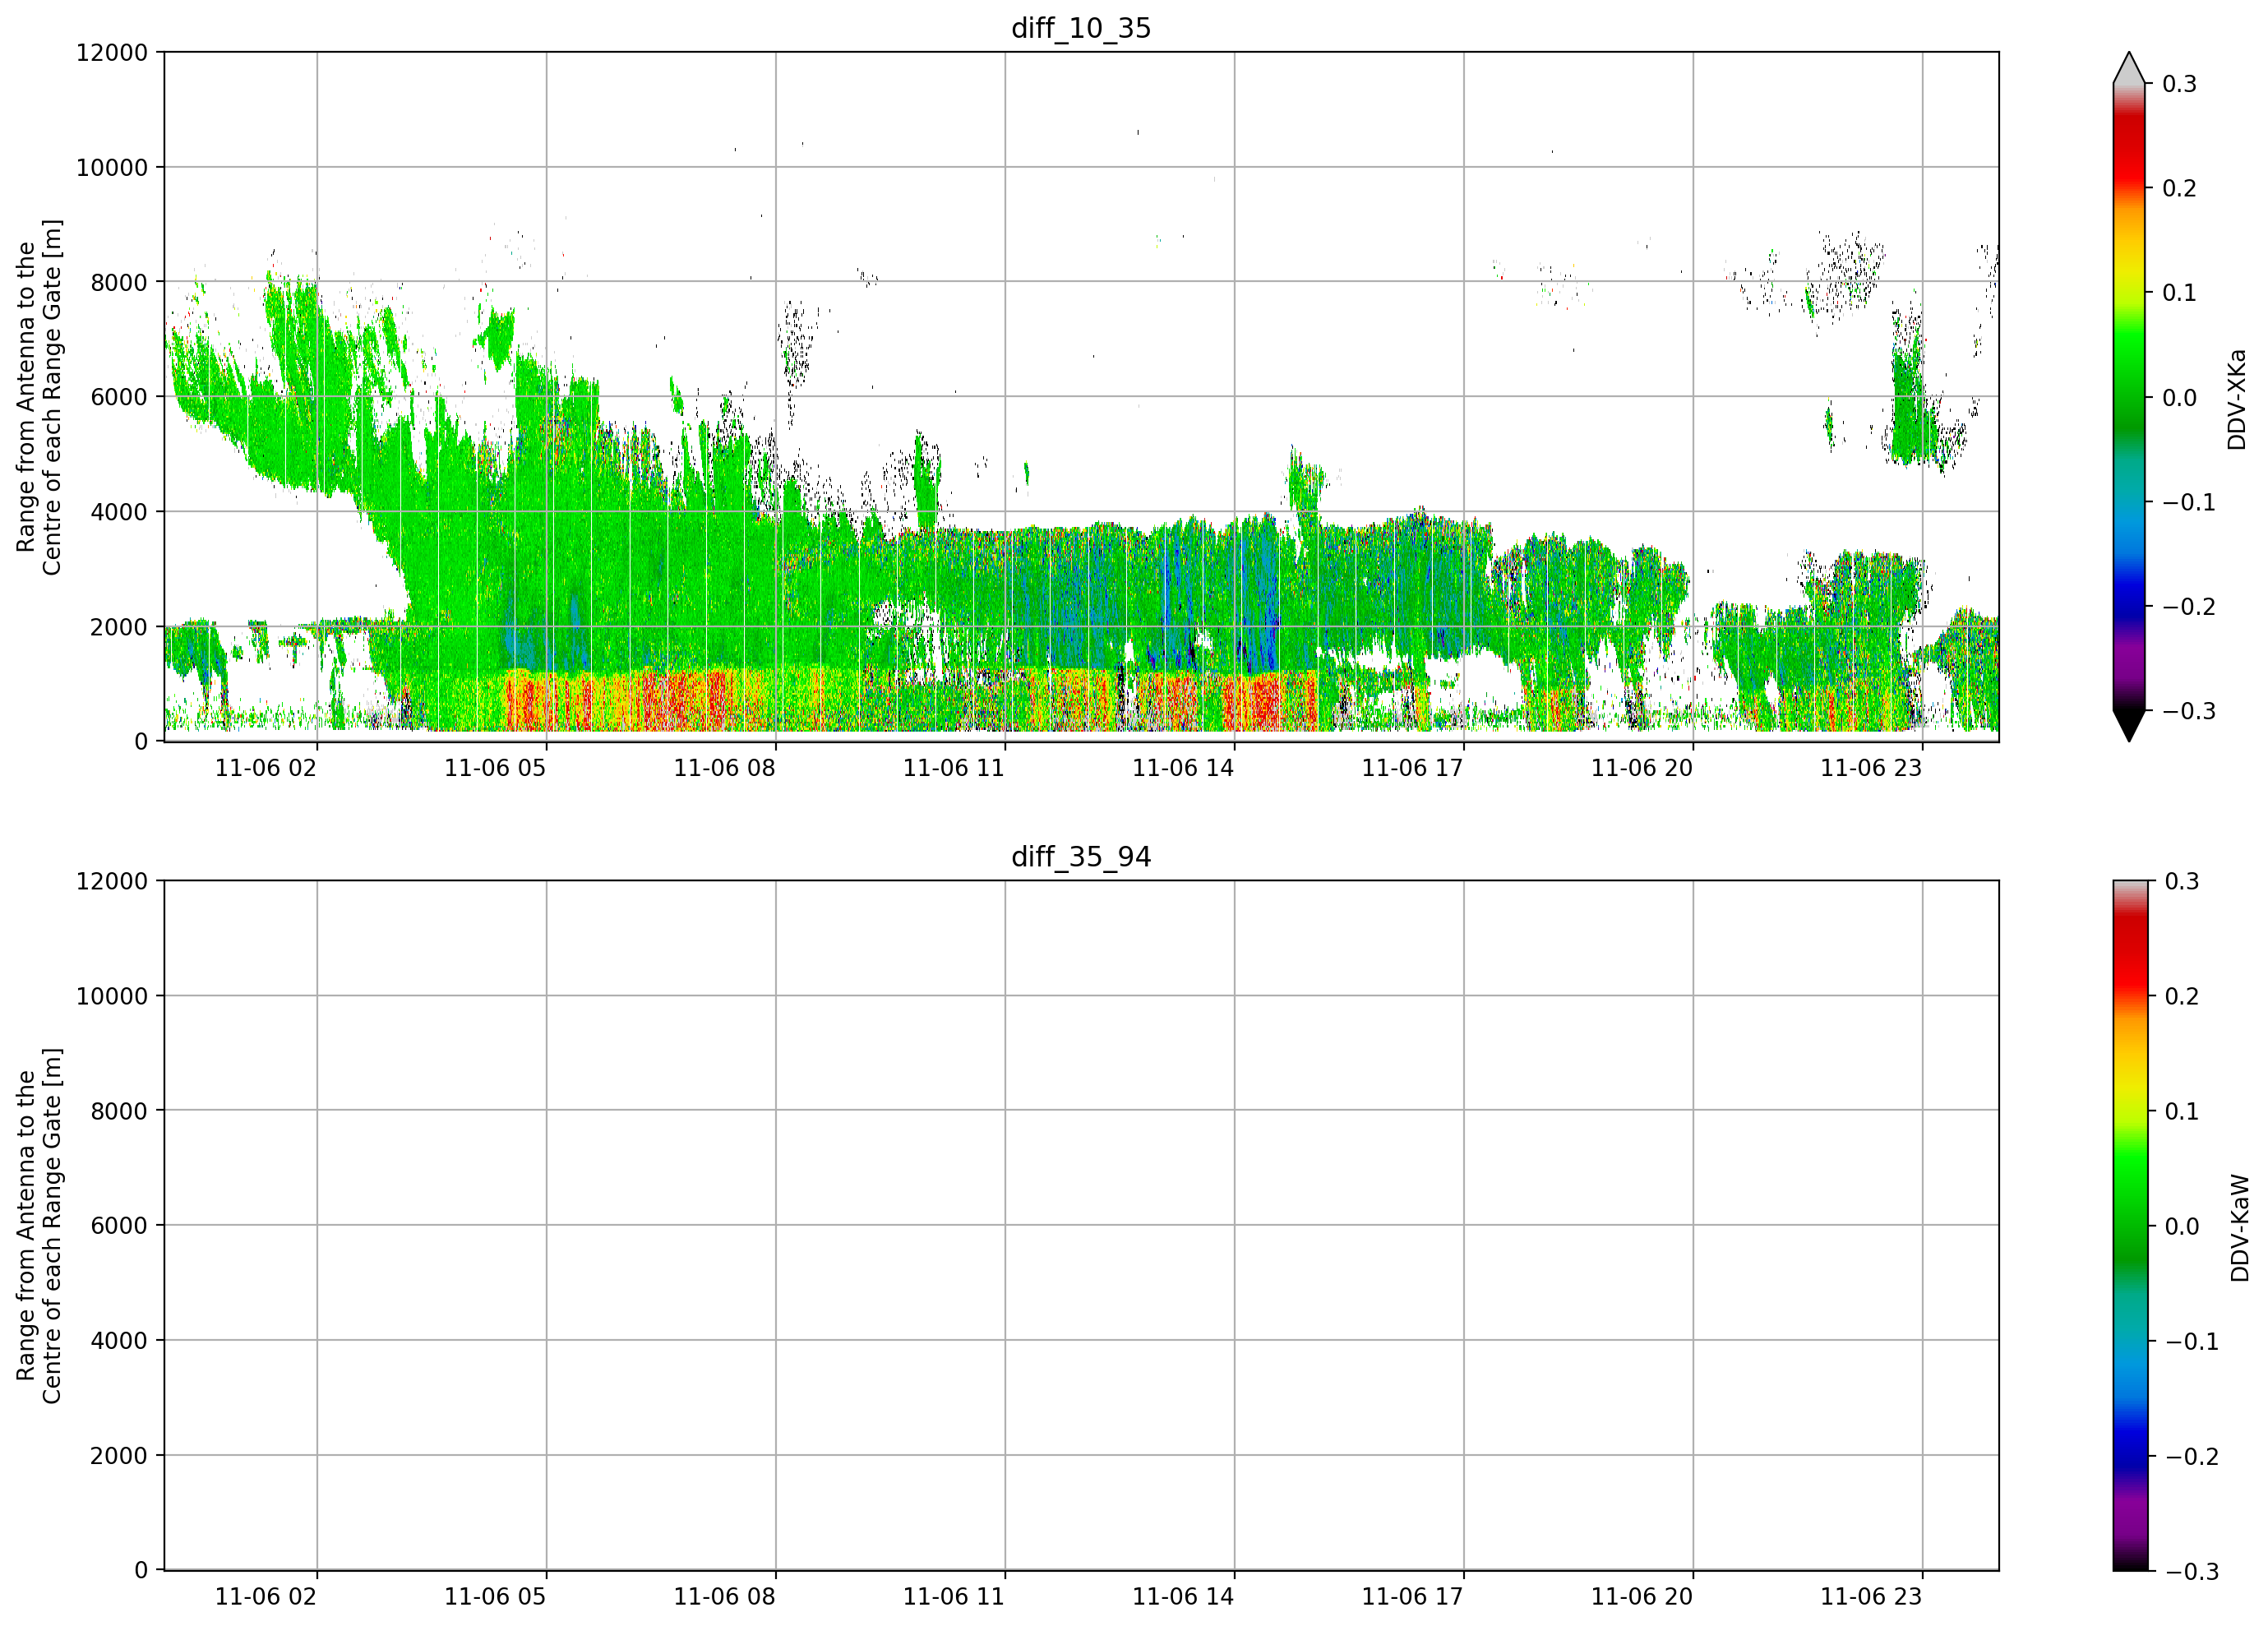Click the DDV-KaW colorbar gradient
2268x1626 pixels.
(2129, 1225)
